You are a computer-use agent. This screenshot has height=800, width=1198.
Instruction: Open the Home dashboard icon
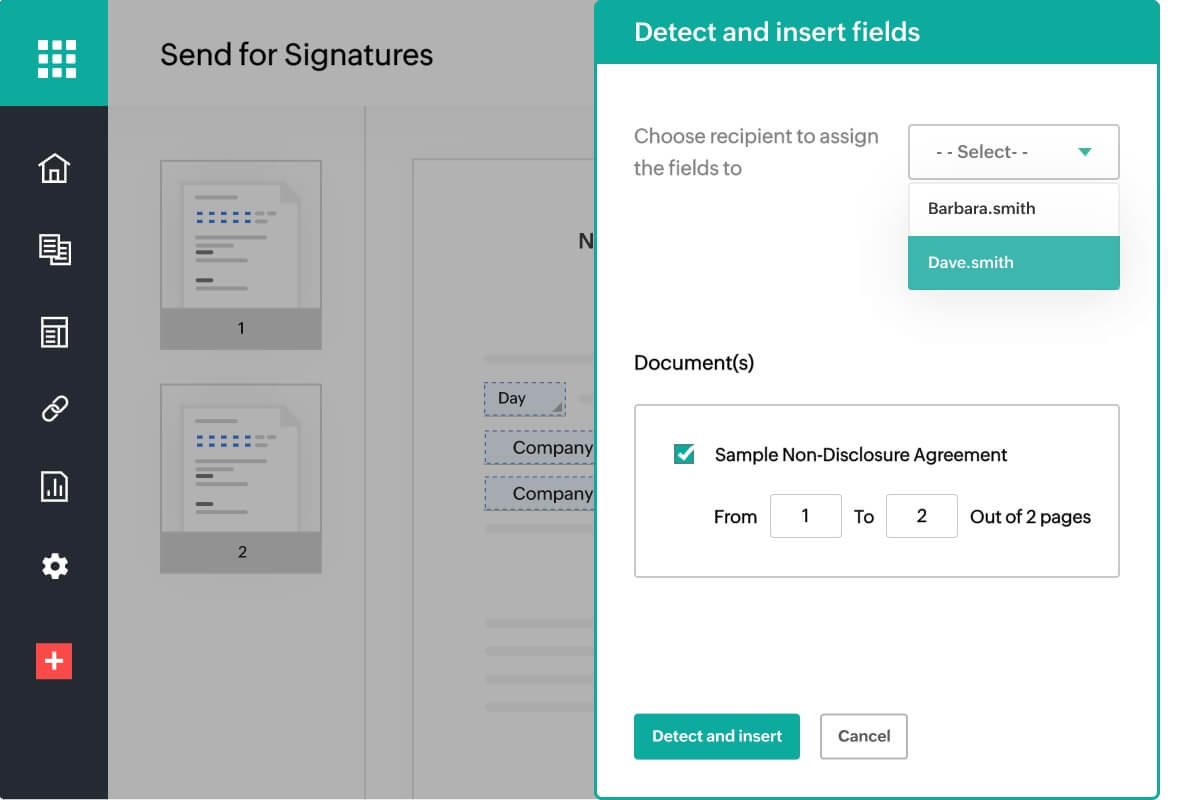(x=54, y=168)
